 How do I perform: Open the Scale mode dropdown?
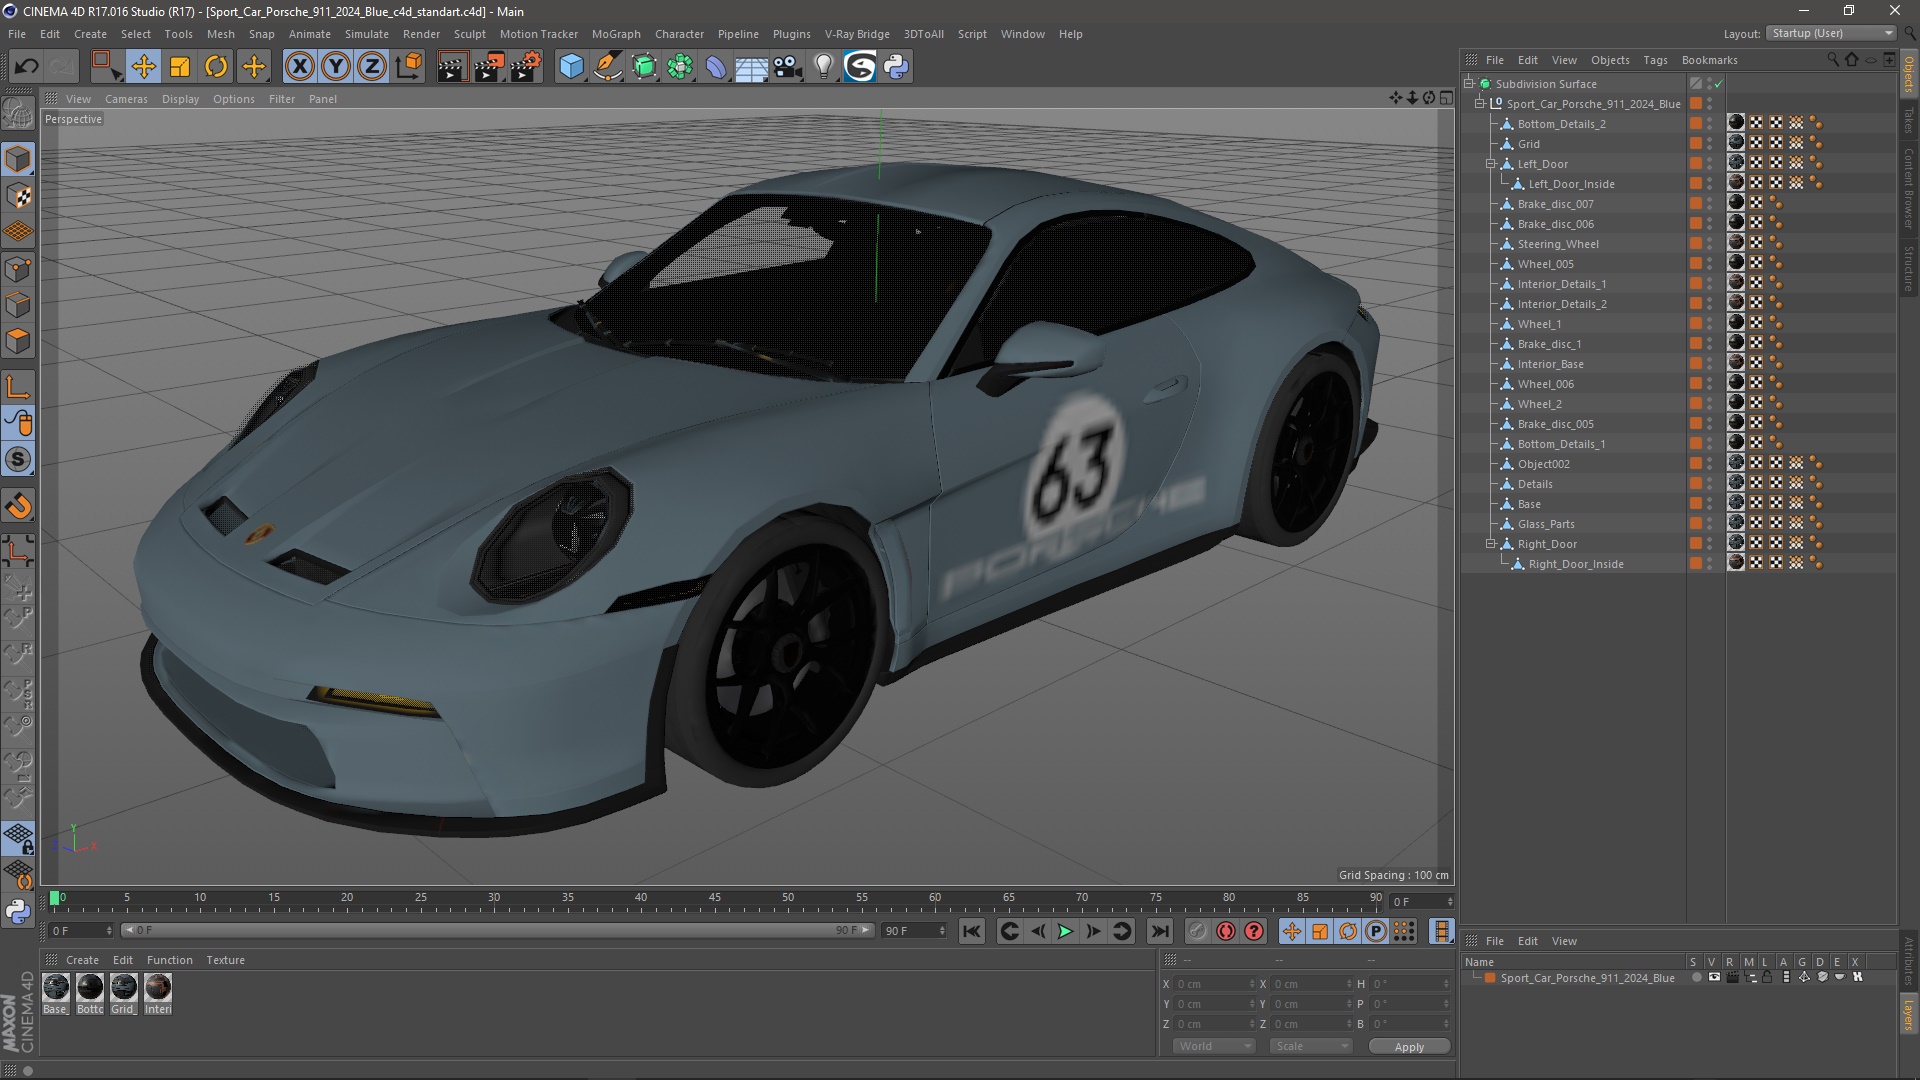pos(1311,1046)
